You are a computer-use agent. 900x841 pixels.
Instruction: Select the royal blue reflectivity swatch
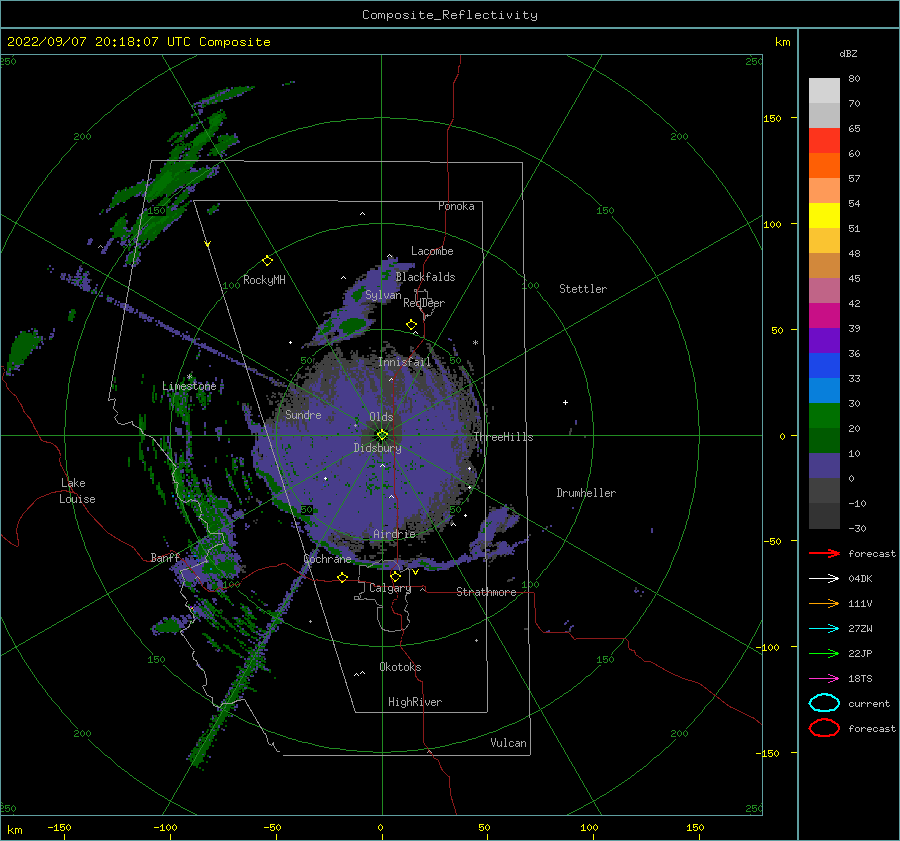[824, 366]
